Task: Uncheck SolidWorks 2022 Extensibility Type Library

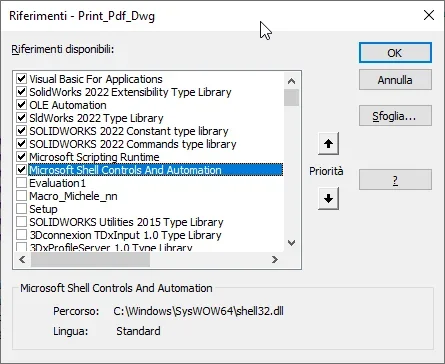Action: (21, 92)
